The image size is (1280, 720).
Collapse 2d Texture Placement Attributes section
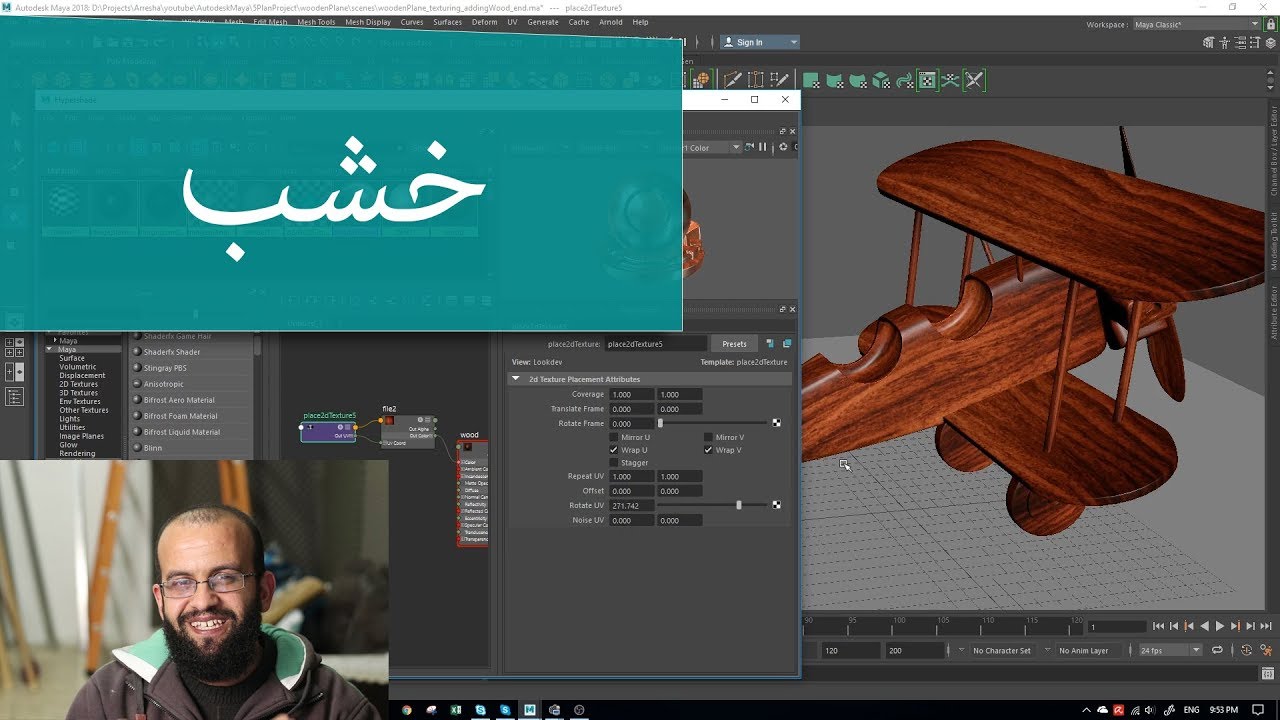click(516, 379)
